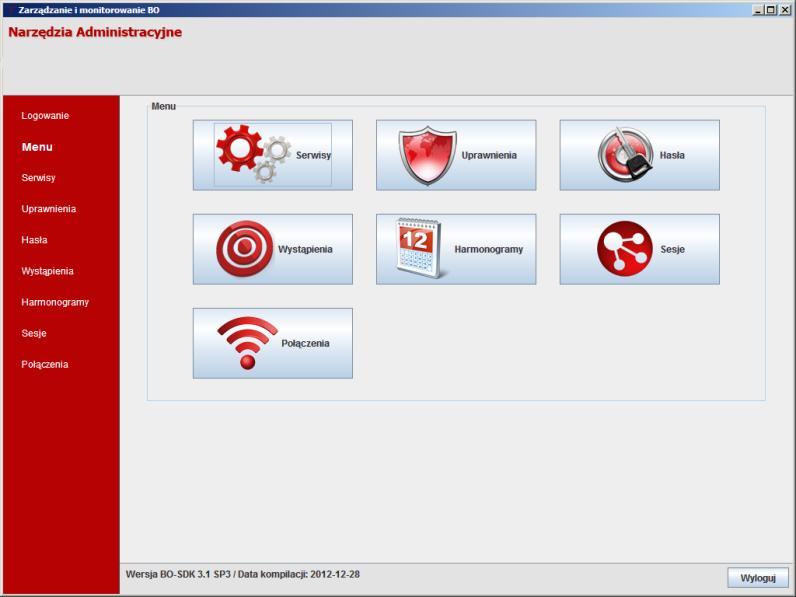Maximize the application window
Image resolution: width=796 pixels, height=597 pixels.
coord(771,10)
